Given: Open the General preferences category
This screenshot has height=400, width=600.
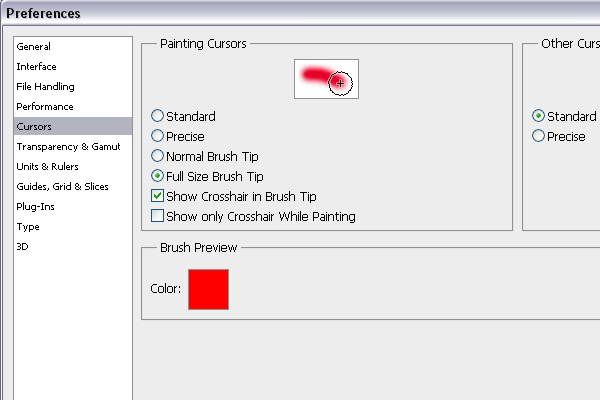Looking at the screenshot, I should 73,47.
